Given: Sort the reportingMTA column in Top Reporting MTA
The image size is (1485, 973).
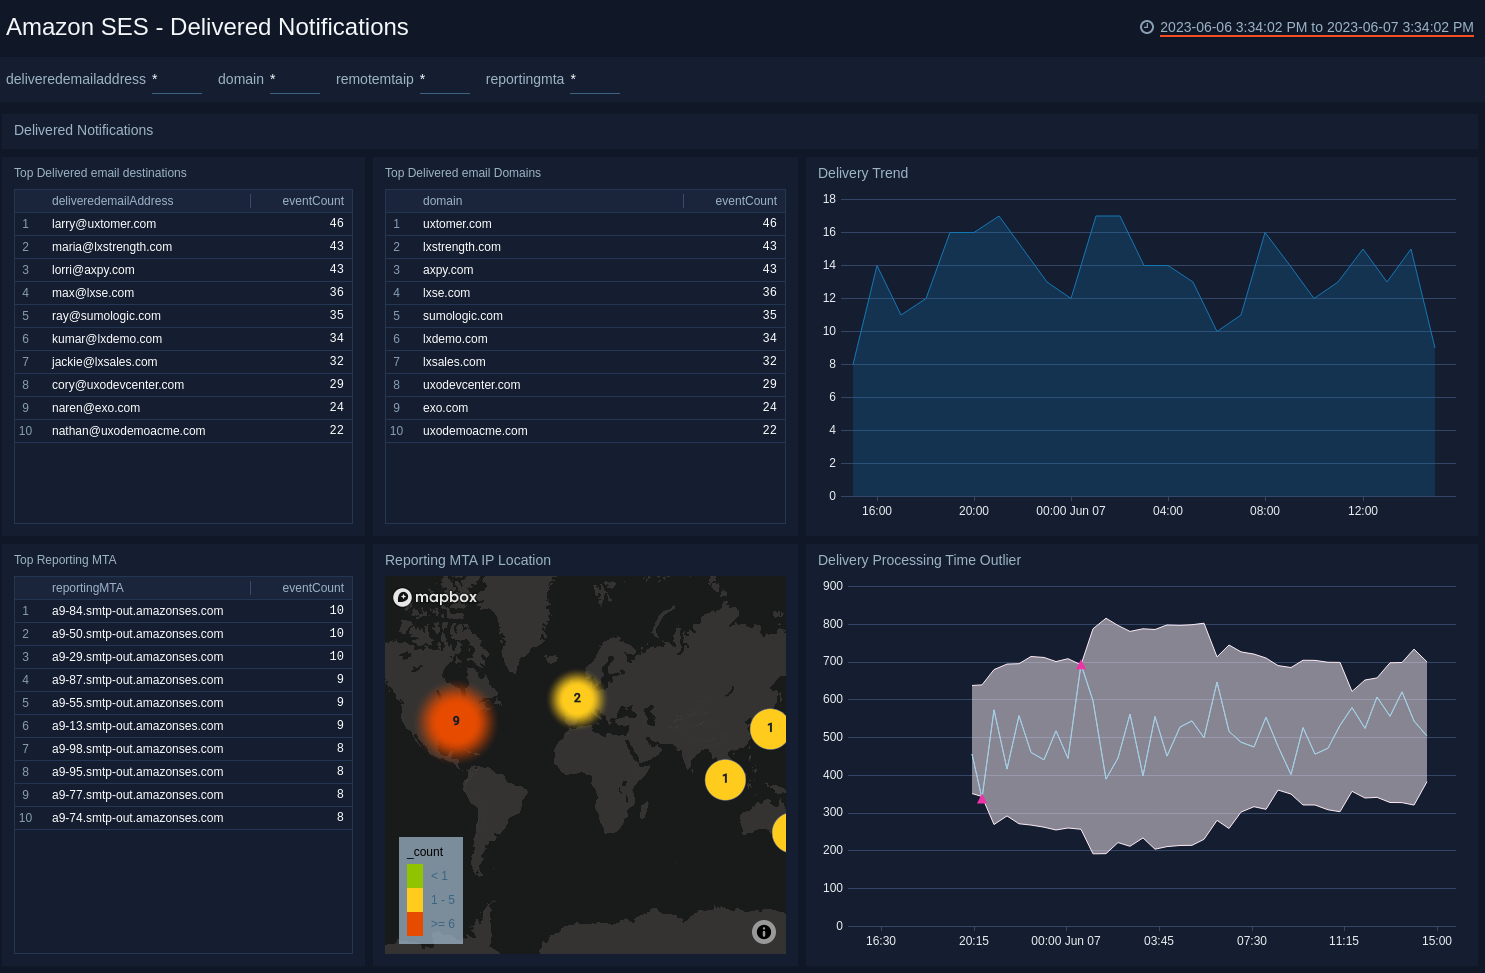Looking at the screenshot, I should tap(87, 587).
